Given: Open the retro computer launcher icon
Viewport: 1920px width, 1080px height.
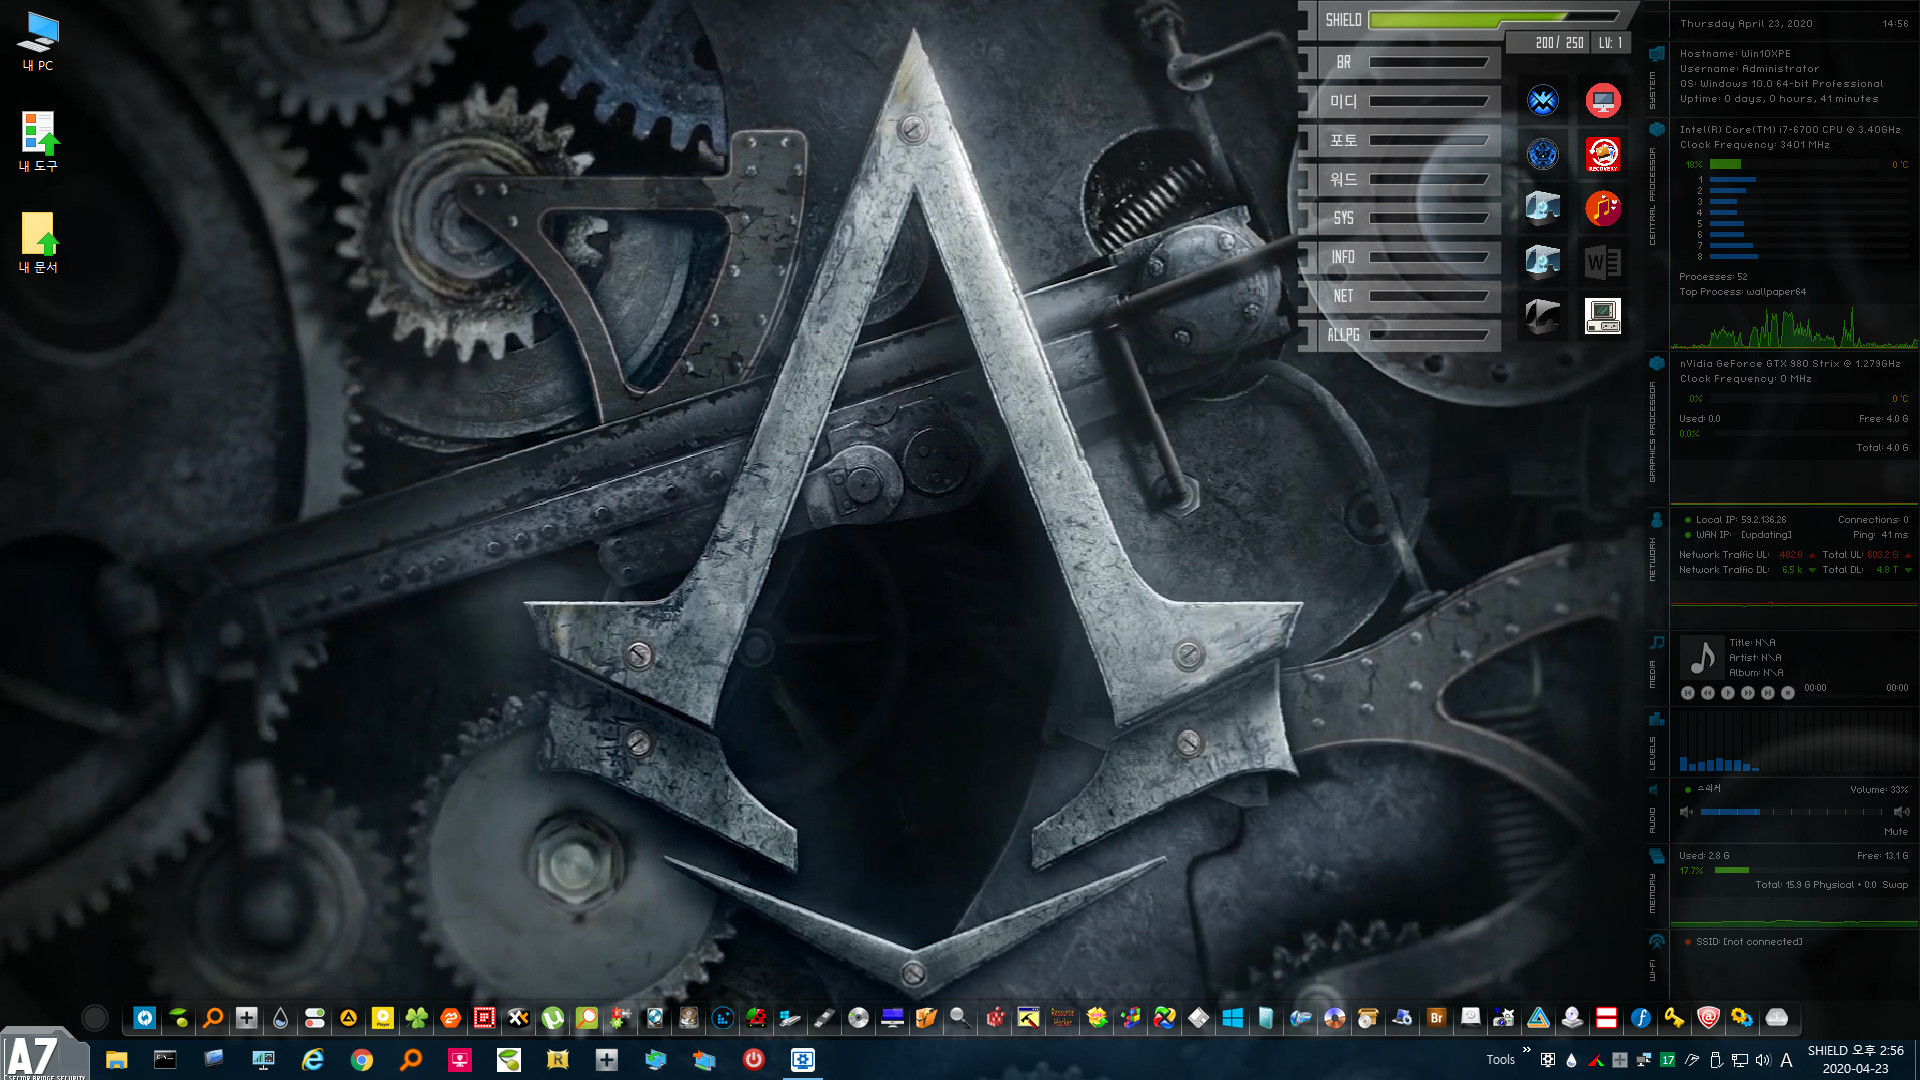Looking at the screenshot, I should click(1603, 316).
